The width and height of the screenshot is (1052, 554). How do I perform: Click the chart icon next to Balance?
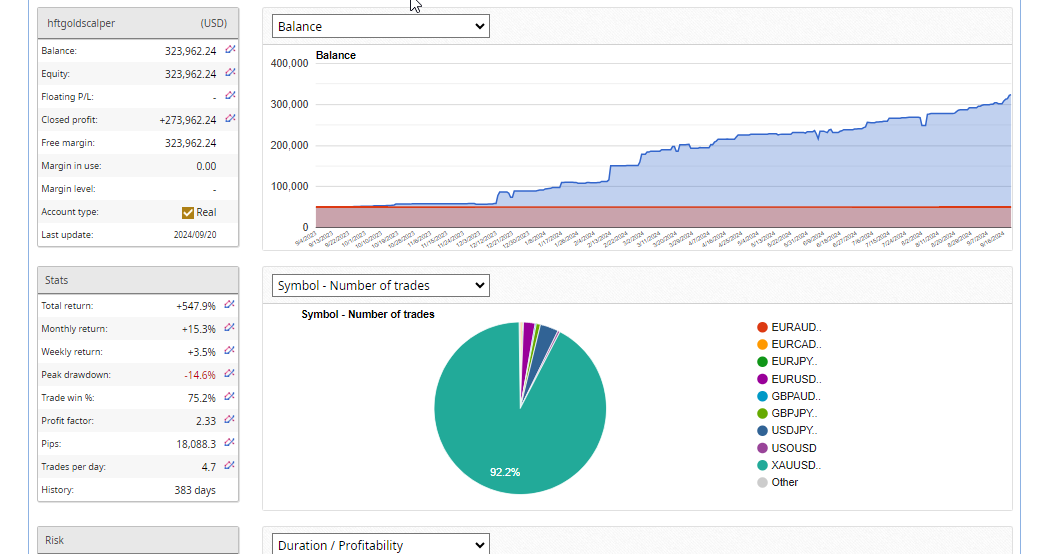tap(230, 49)
